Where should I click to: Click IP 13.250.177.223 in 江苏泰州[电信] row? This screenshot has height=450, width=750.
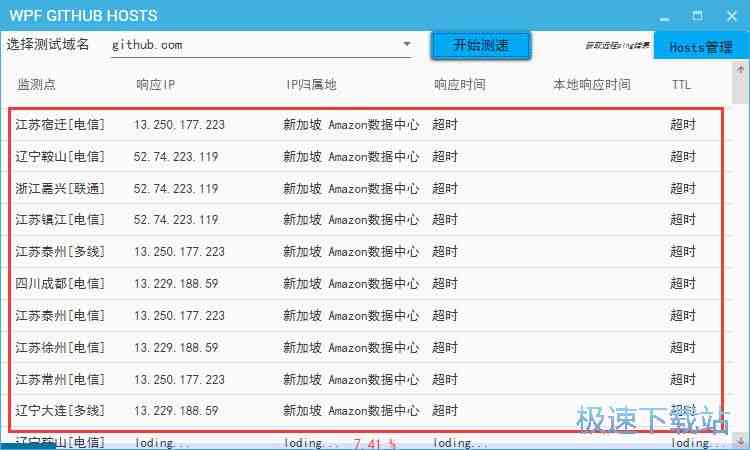click(179, 316)
